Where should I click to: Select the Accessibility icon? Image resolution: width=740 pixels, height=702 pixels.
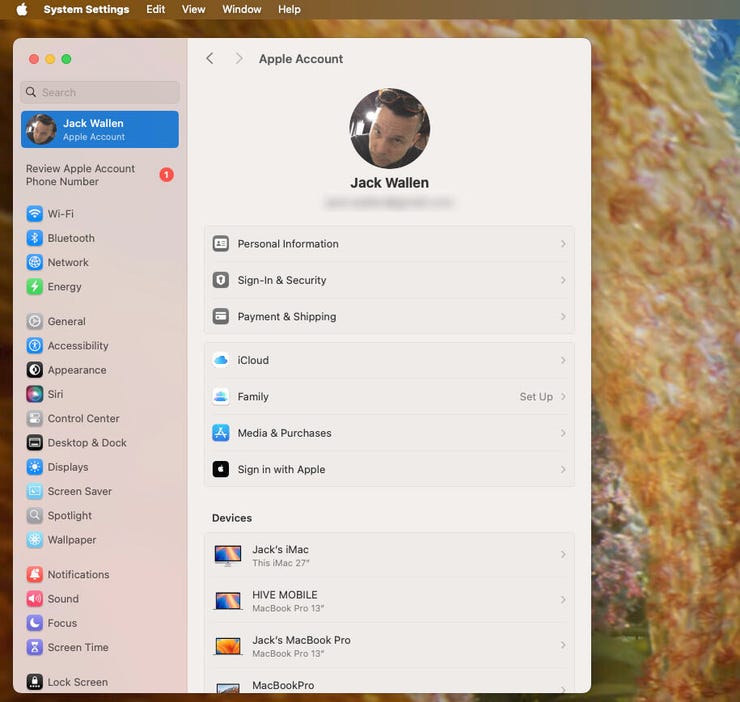[34, 346]
